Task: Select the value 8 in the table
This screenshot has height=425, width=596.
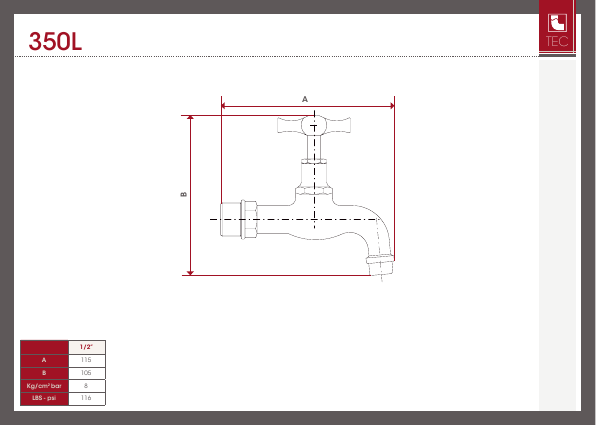Action: pos(87,385)
